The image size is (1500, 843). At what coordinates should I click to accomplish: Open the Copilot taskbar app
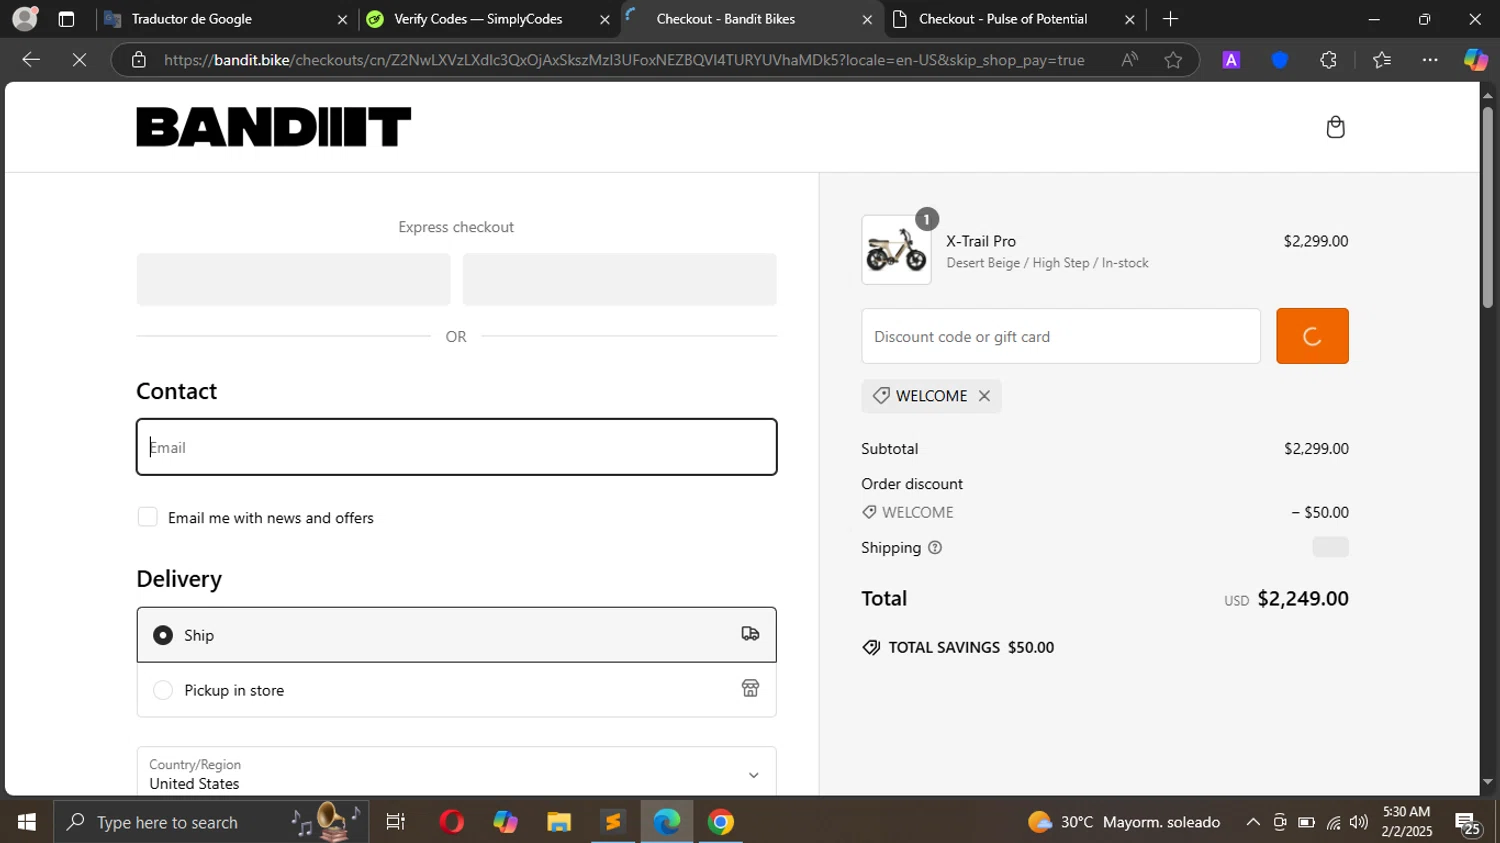[x=505, y=822]
